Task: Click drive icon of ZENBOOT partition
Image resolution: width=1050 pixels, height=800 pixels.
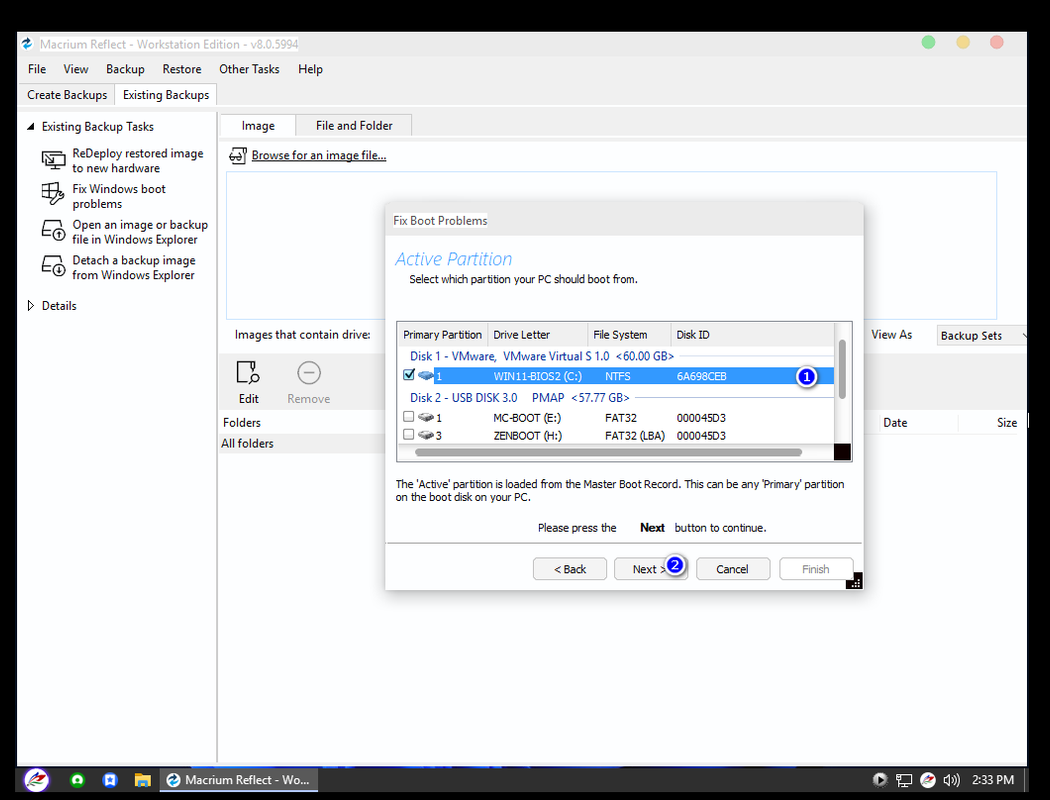Action: [x=425, y=434]
